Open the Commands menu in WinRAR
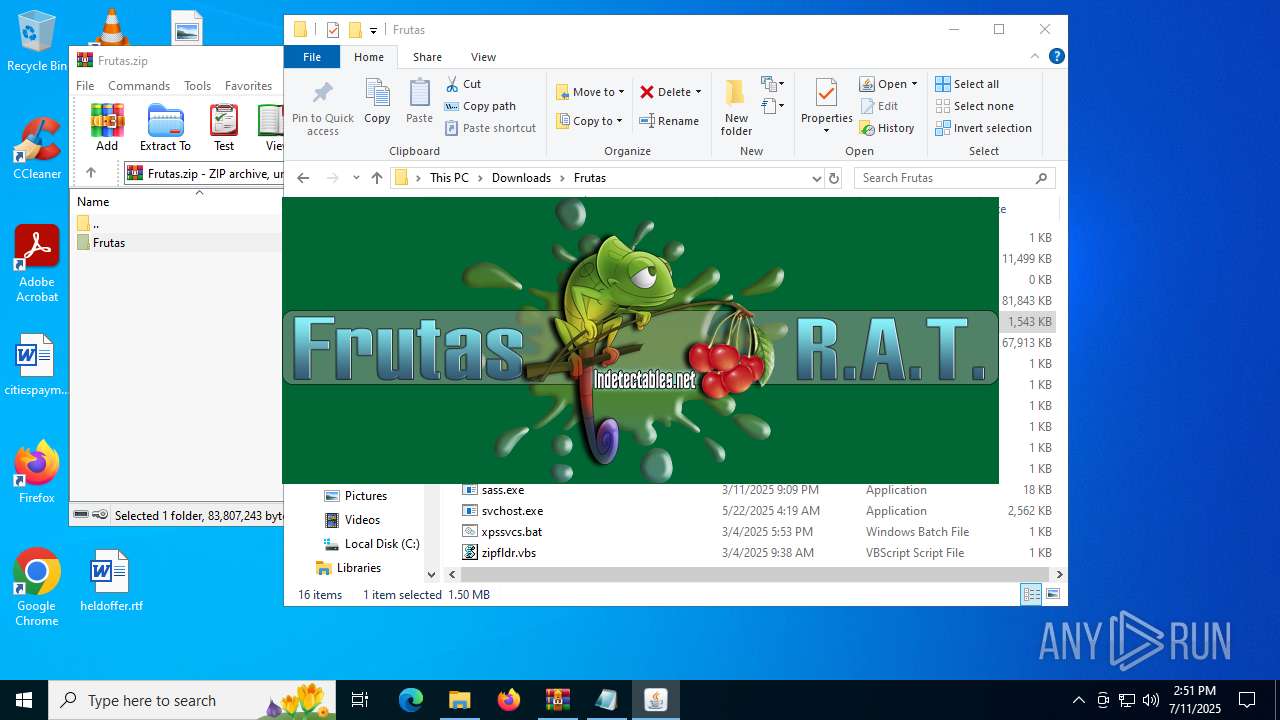Screen dimensions: 1280x720 click(139, 86)
